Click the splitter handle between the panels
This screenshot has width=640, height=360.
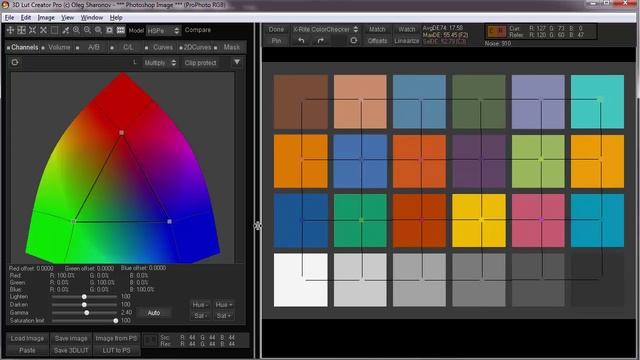coord(258,225)
